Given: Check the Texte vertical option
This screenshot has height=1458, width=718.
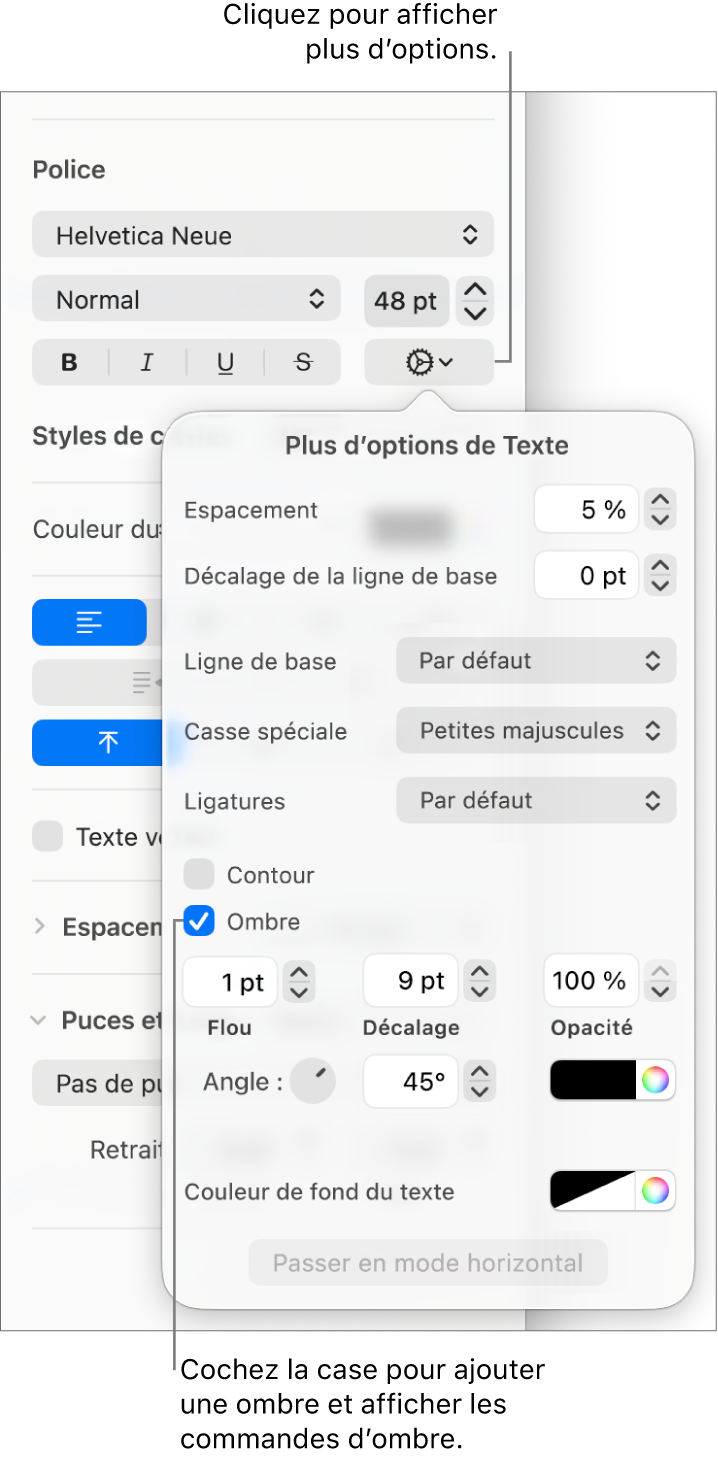Looking at the screenshot, I should 47,836.
